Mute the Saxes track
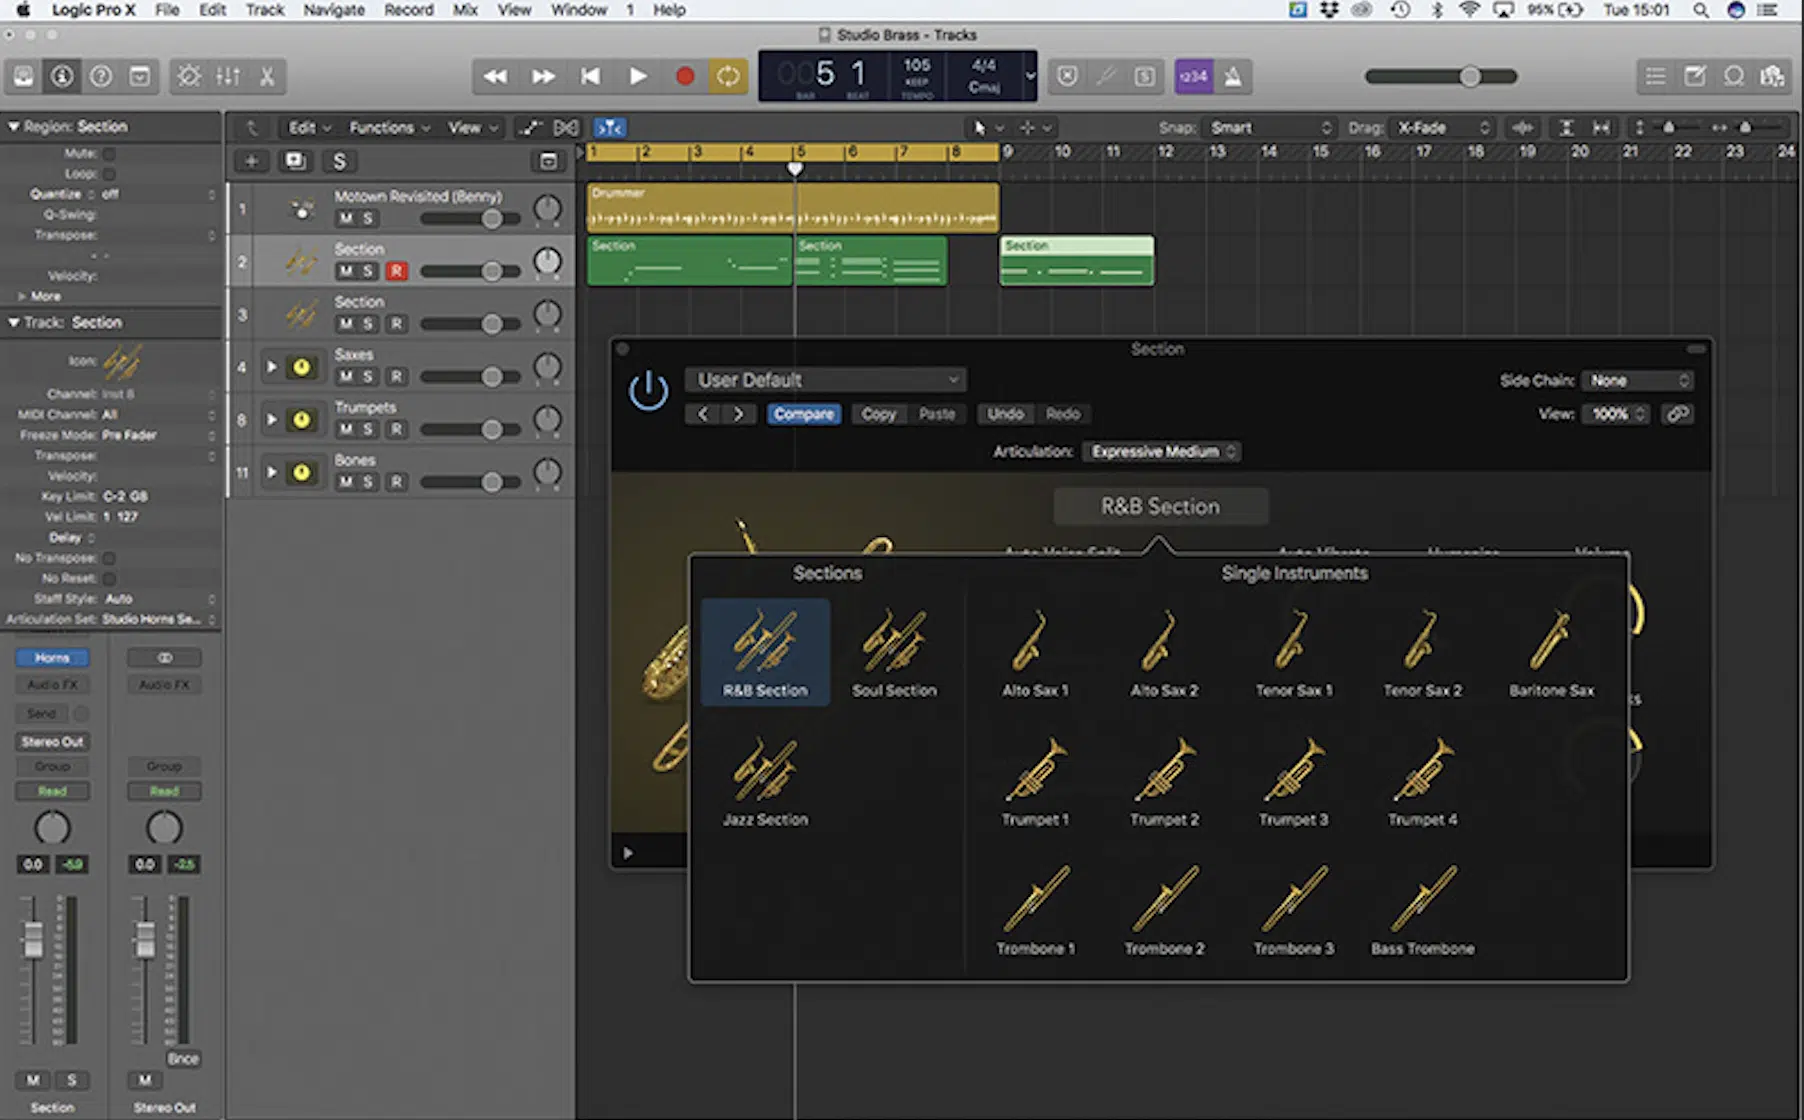 point(346,376)
